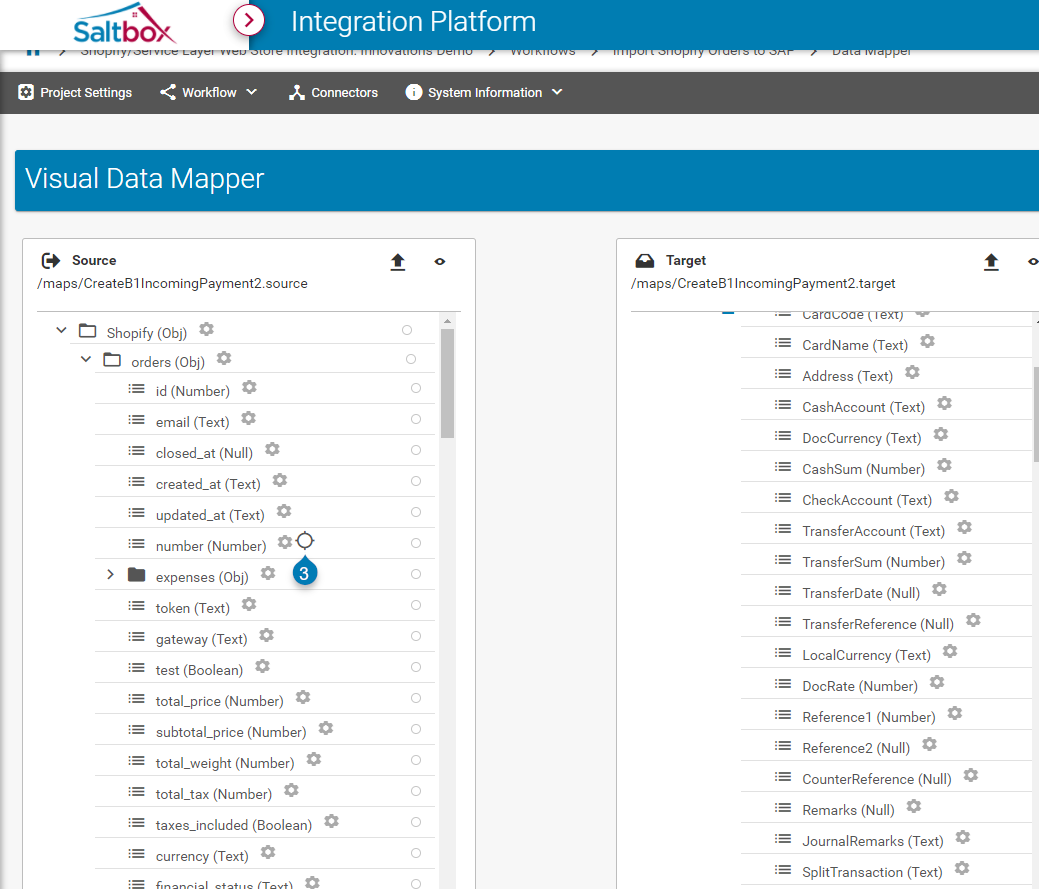Image resolution: width=1042 pixels, height=889 pixels.
Task: Select the total_weight (Number) source field
Action: [225, 763]
